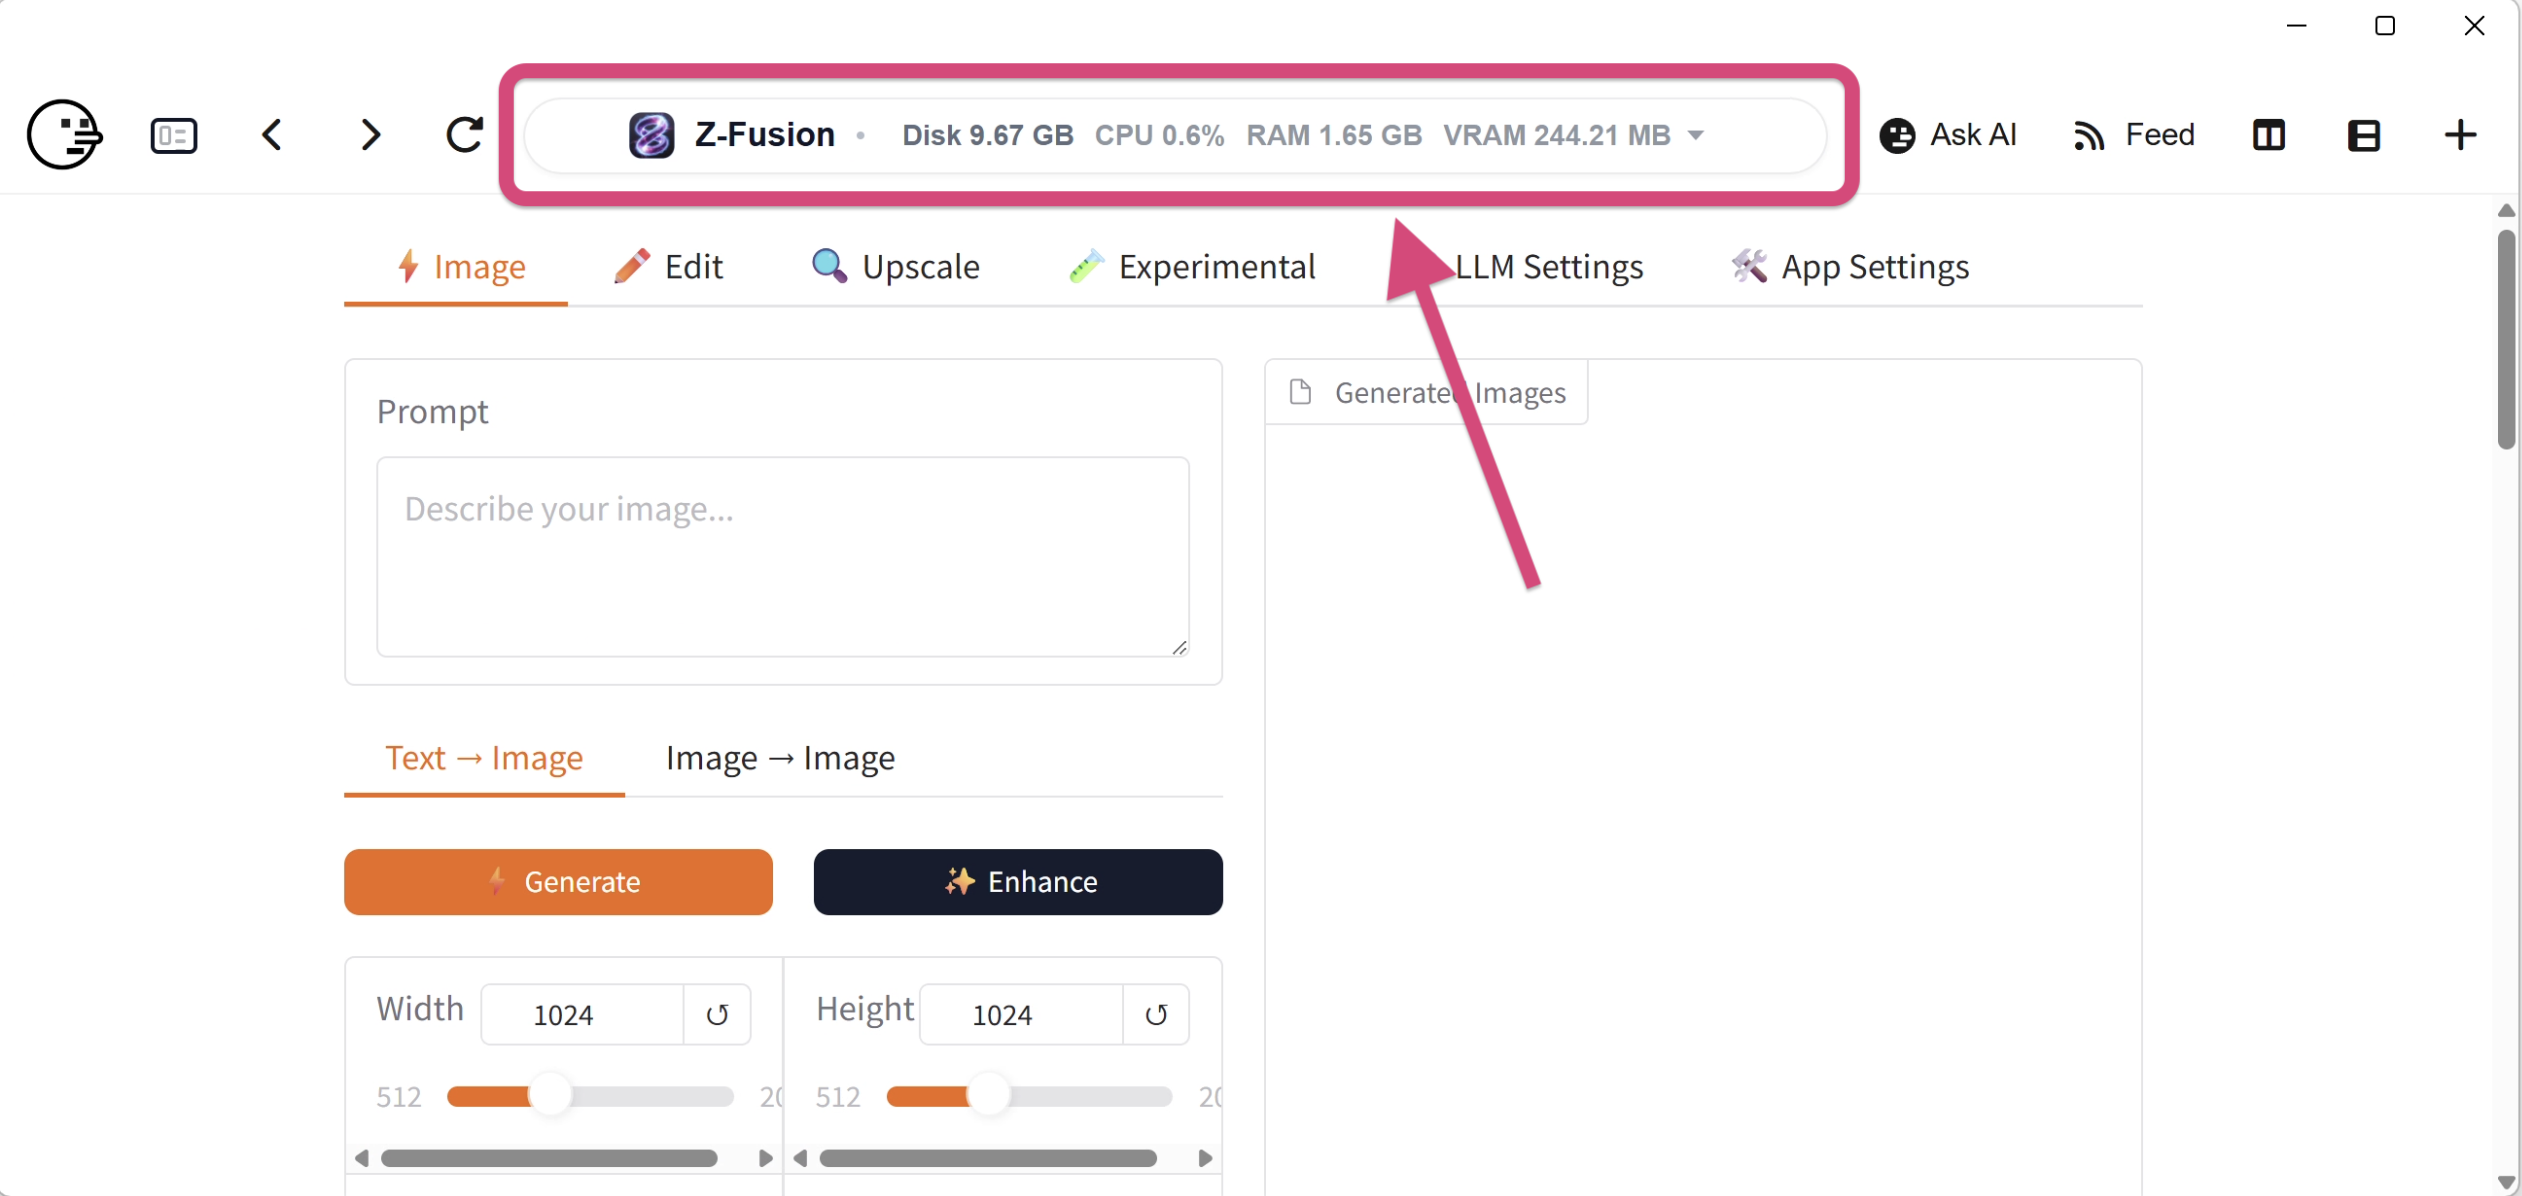The width and height of the screenshot is (2522, 1196).
Task: Switch to the Edit tab
Action: 668,267
